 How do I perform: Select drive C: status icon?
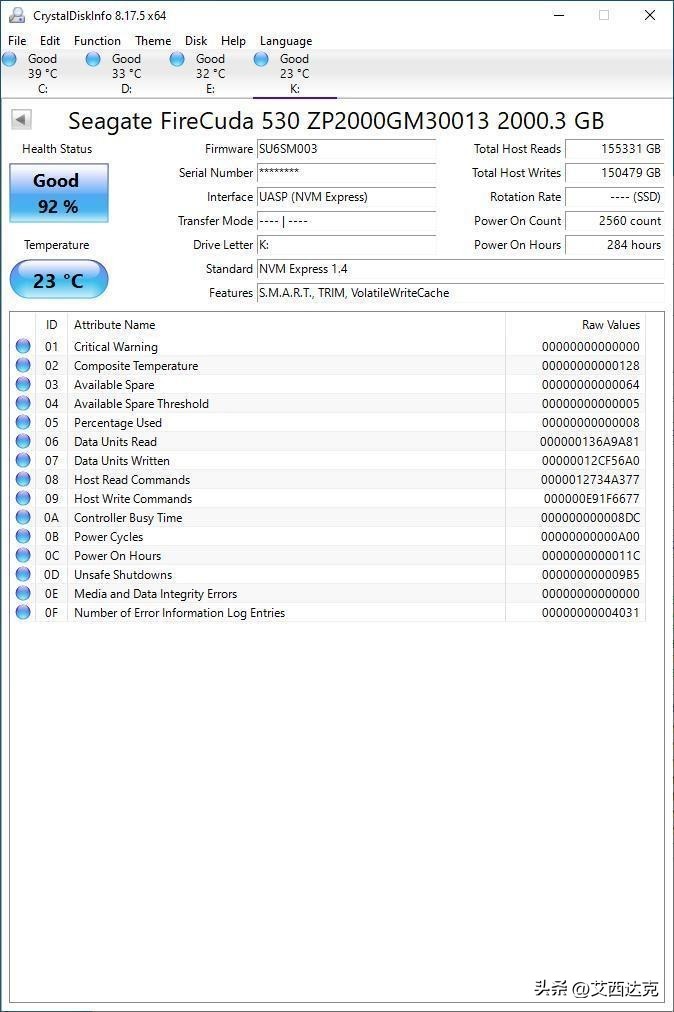(x=9, y=59)
